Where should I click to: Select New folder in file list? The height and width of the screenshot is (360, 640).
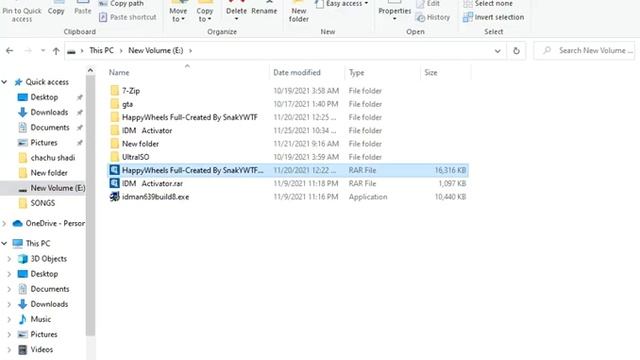coord(288,144)
